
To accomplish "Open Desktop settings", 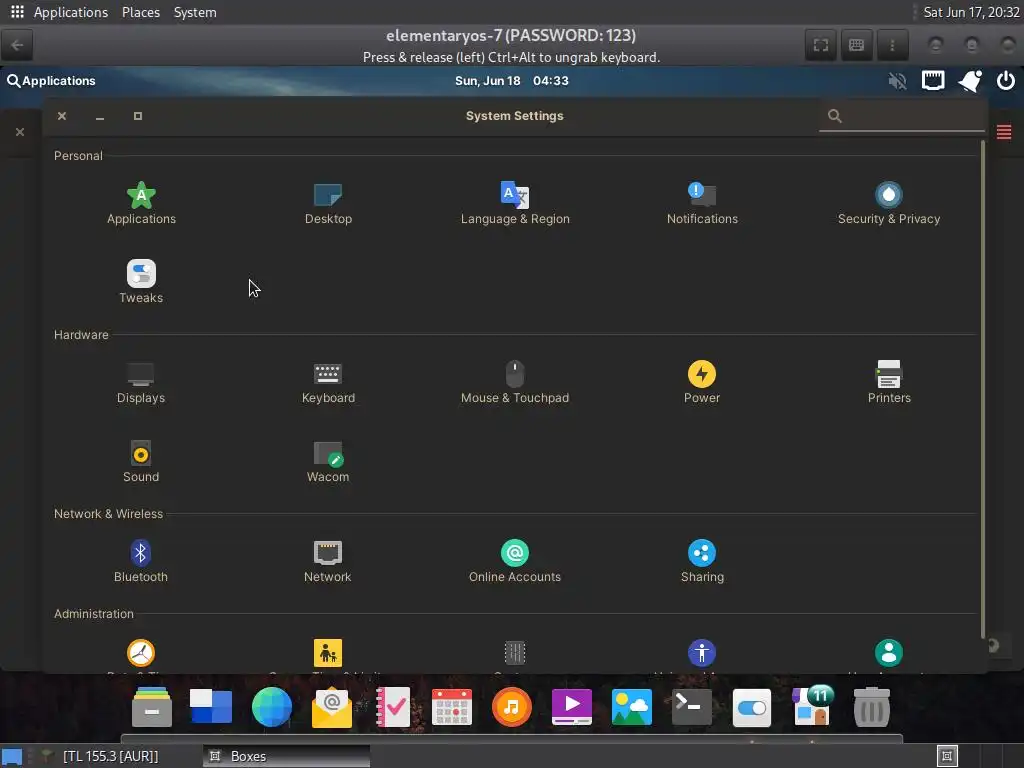I will click(x=328, y=195).
